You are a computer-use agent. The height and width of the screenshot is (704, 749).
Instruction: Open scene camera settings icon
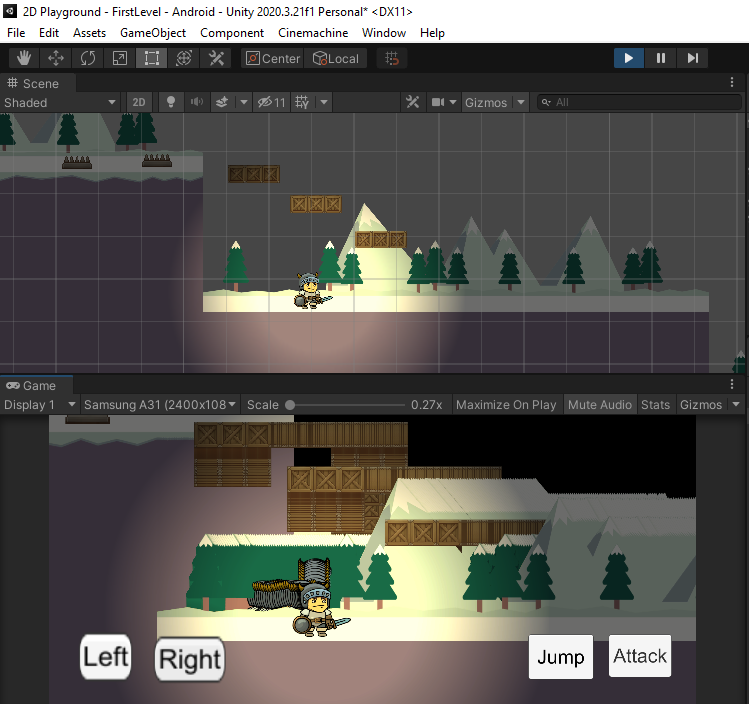tap(438, 102)
